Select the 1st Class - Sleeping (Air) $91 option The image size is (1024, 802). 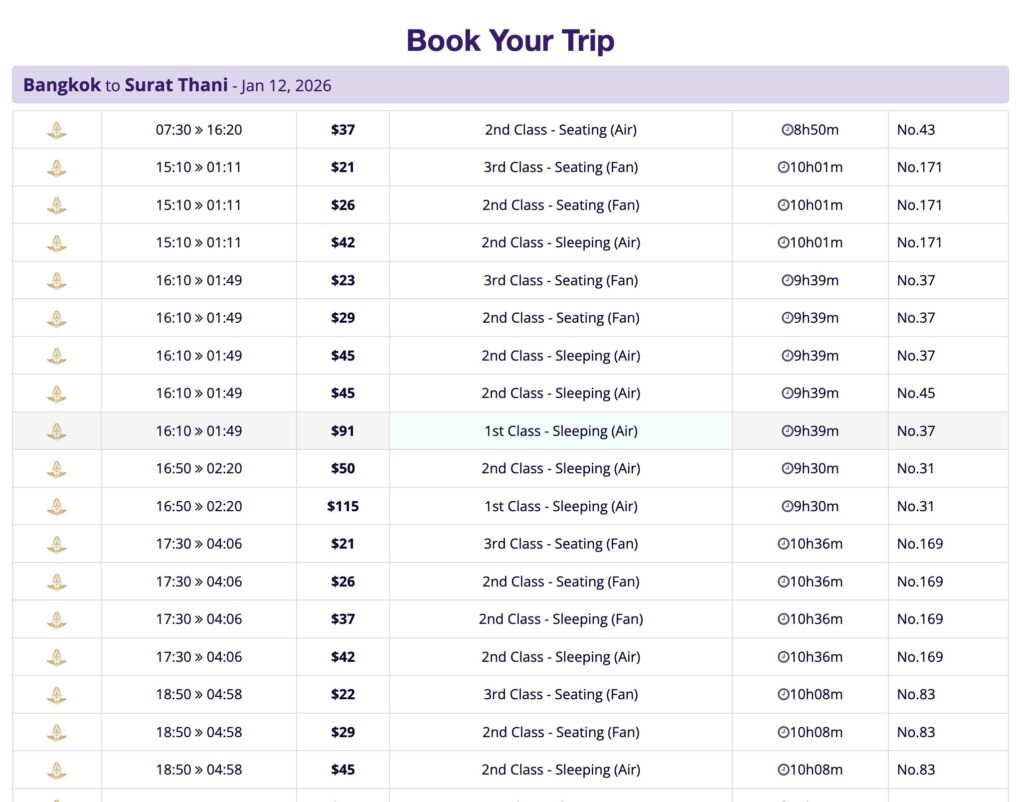(x=560, y=431)
